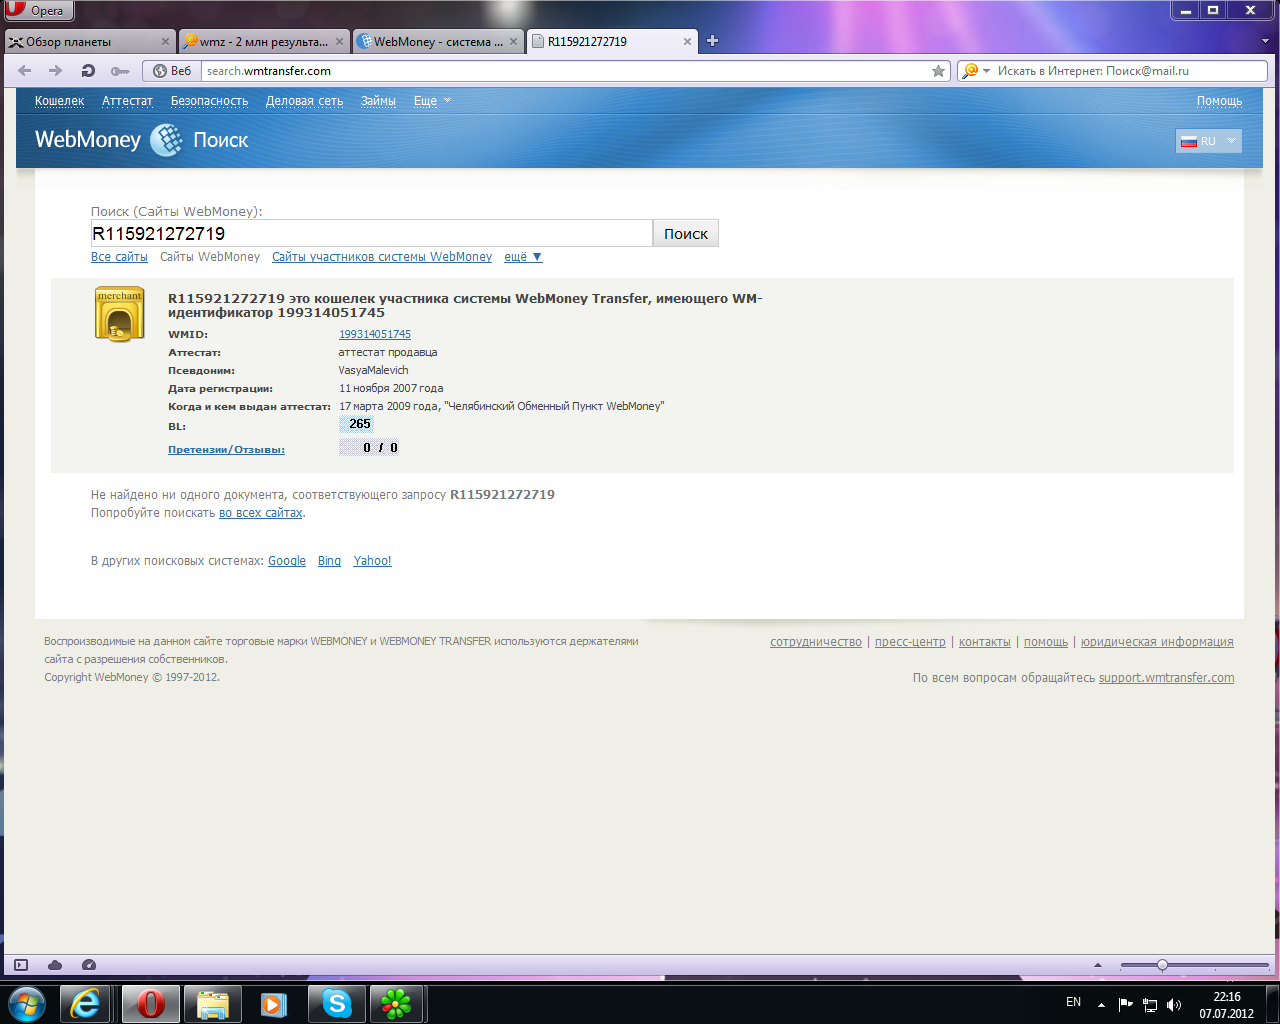
Task: Open the search engine selector dropdown
Action: (975, 71)
